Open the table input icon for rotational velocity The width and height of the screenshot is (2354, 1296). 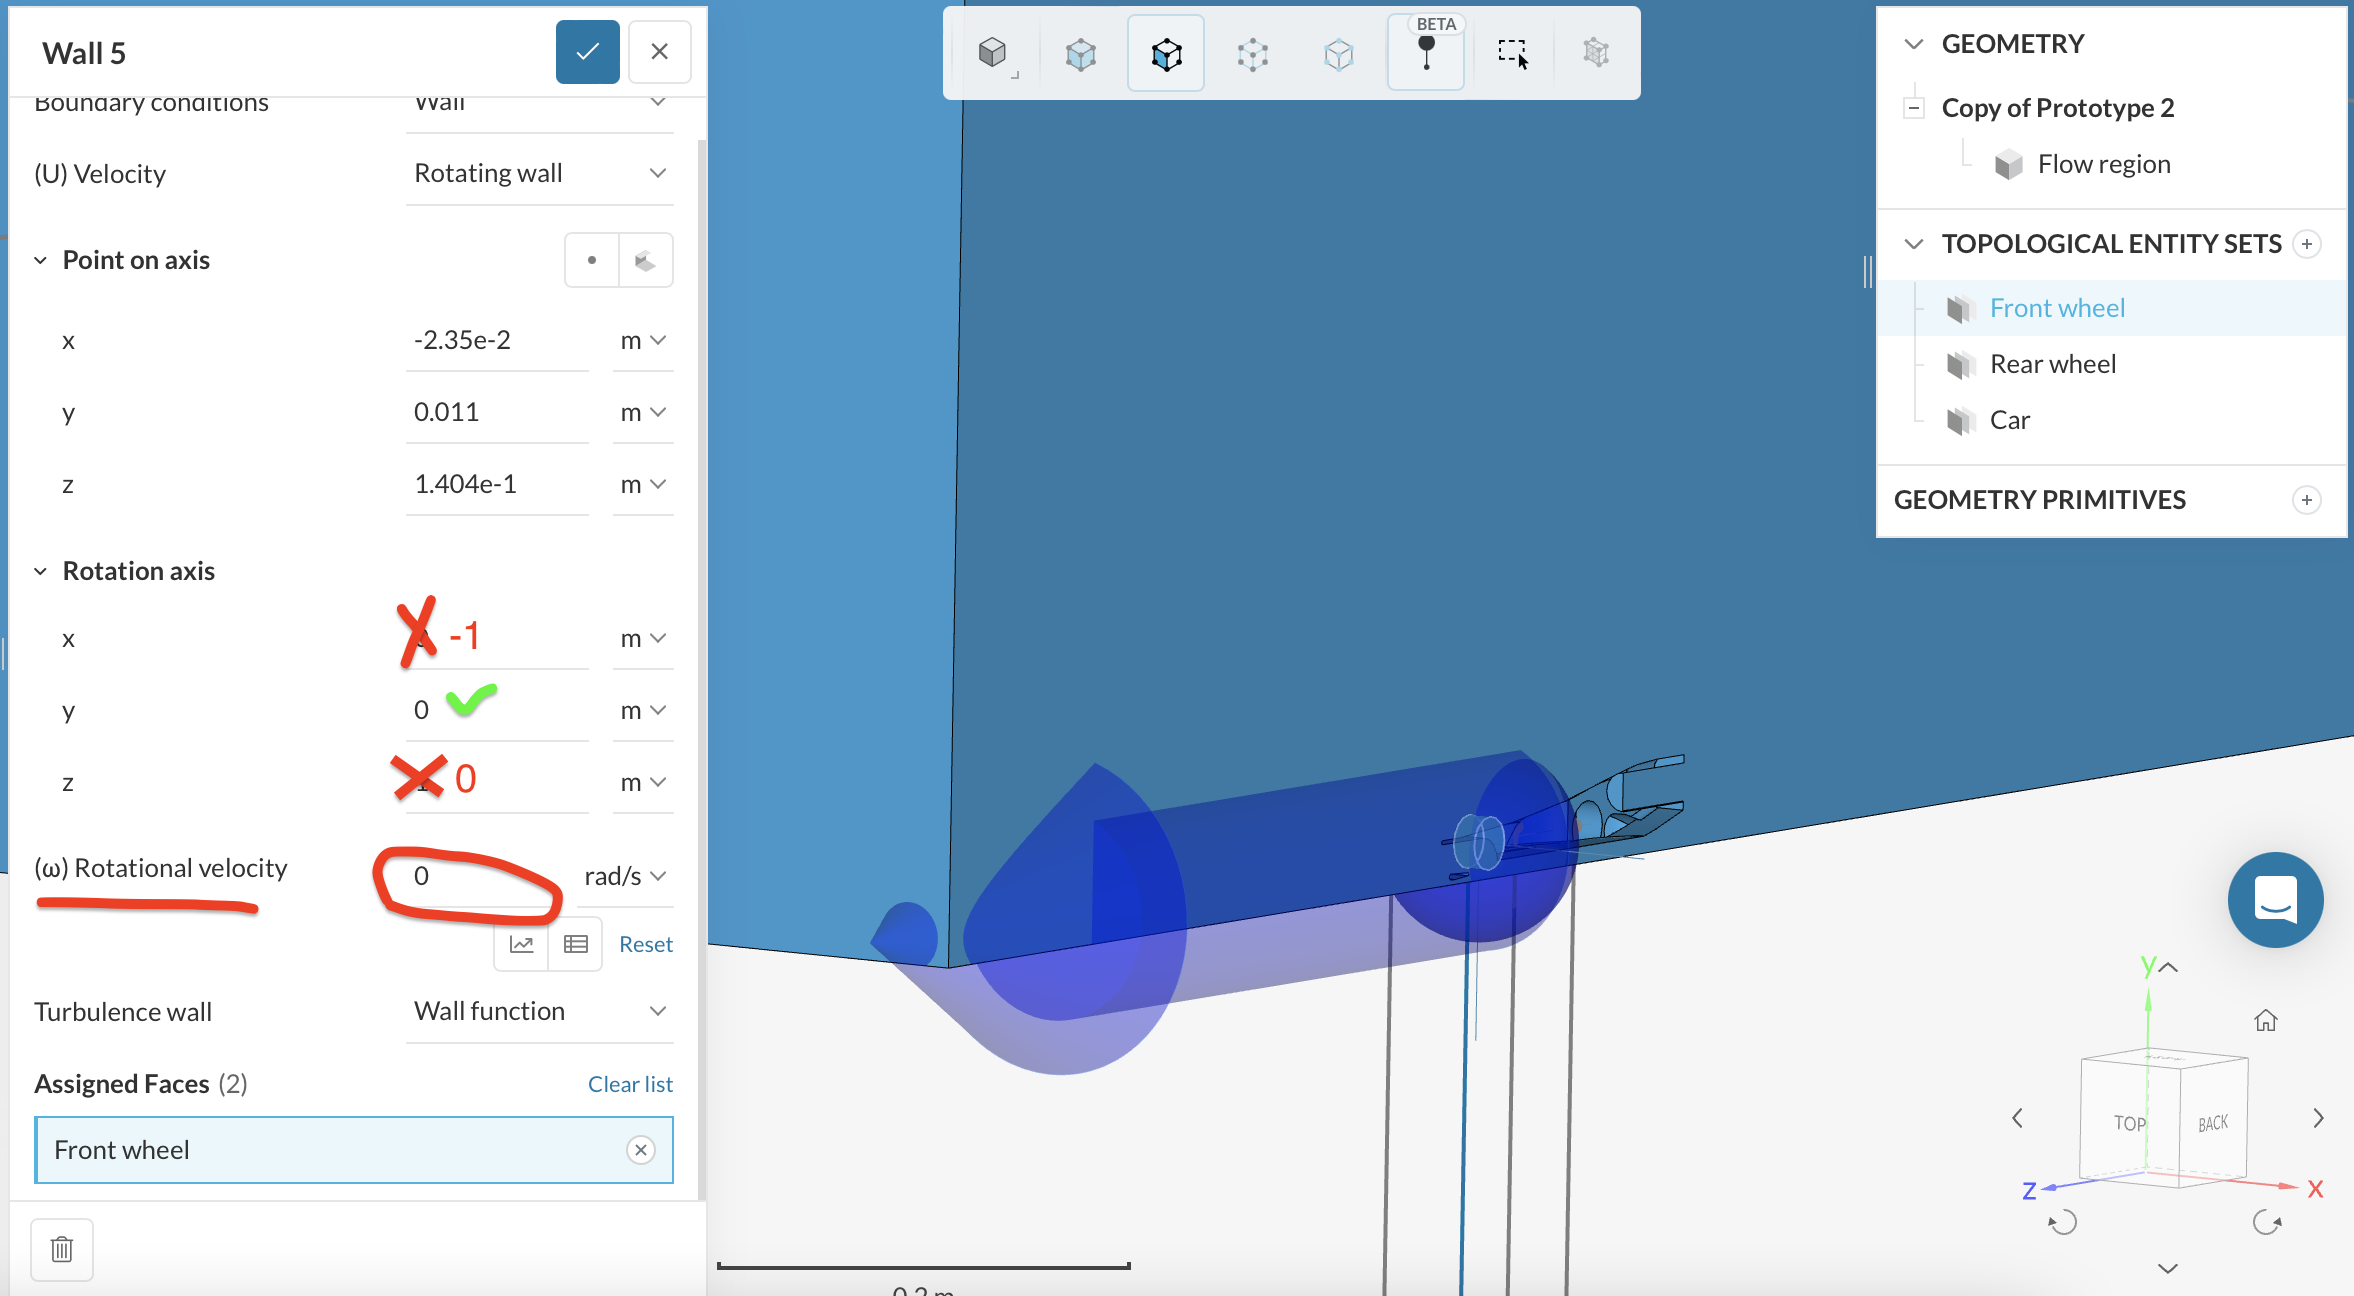pos(575,944)
